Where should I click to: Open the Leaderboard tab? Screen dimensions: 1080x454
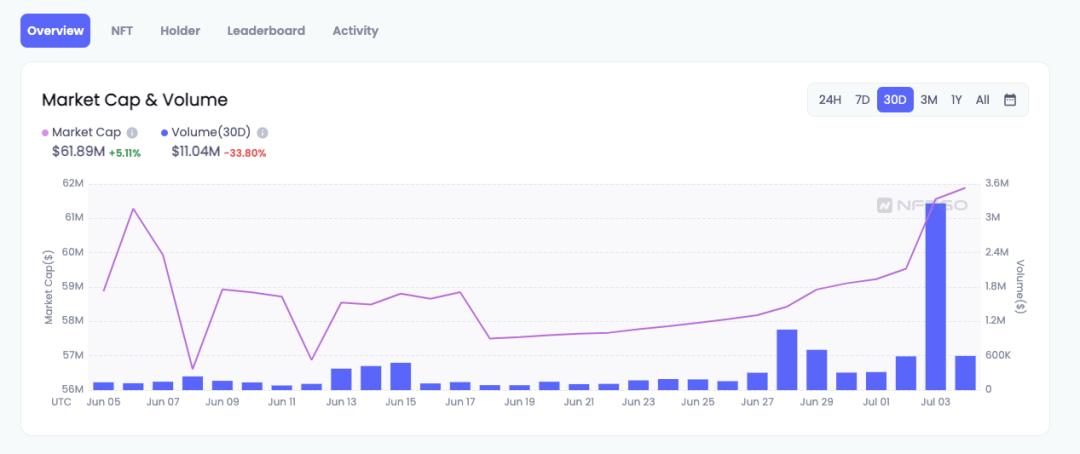click(x=266, y=31)
